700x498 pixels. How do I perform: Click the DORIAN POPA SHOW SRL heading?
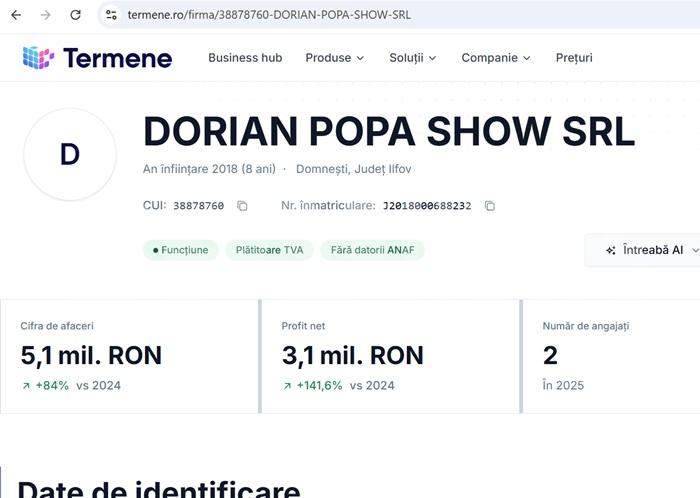pos(389,131)
